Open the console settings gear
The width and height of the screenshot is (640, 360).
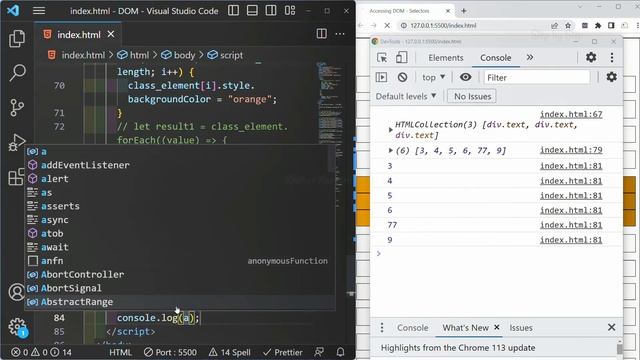tap(611, 77)
